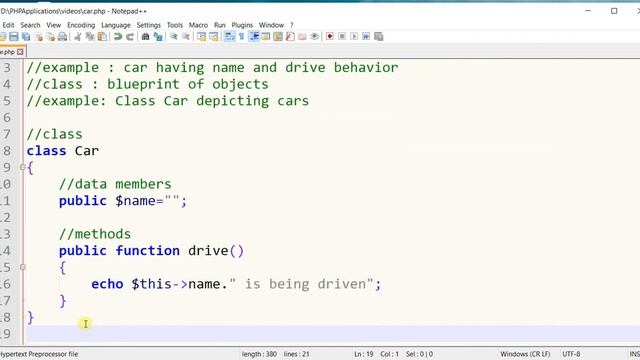Click 'Ln : 19' in the status bar
The height and width of the screenshot is (360, 640).
364,354
